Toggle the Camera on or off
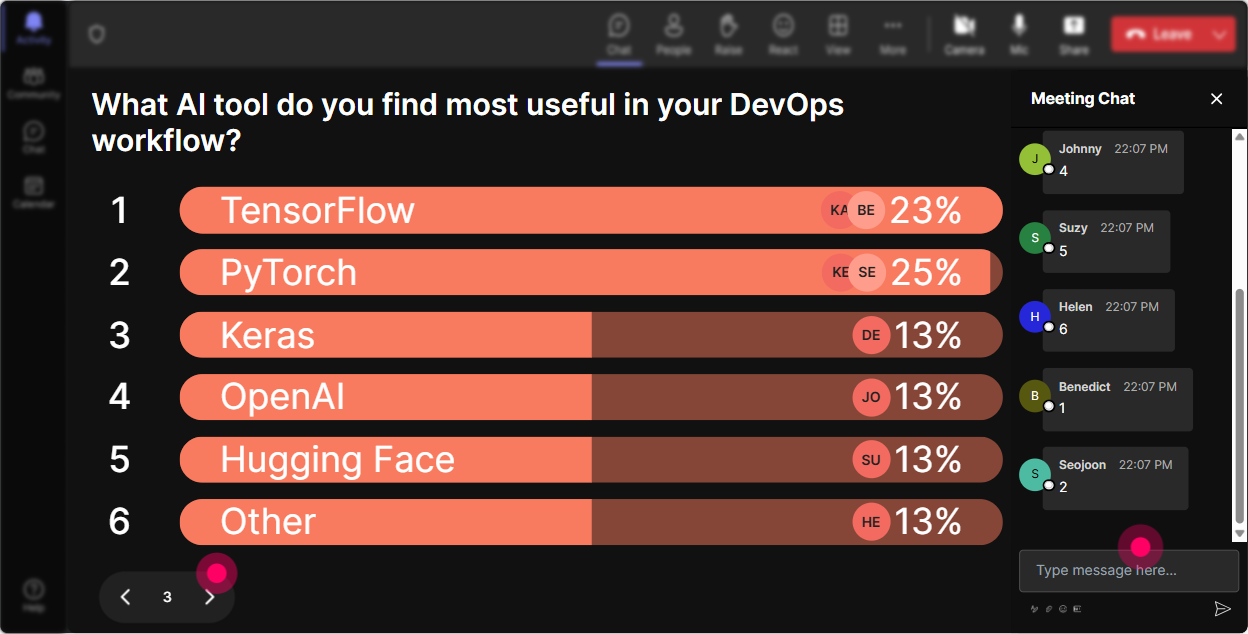This screenshot has height=634, width=1248. [964, 34]
